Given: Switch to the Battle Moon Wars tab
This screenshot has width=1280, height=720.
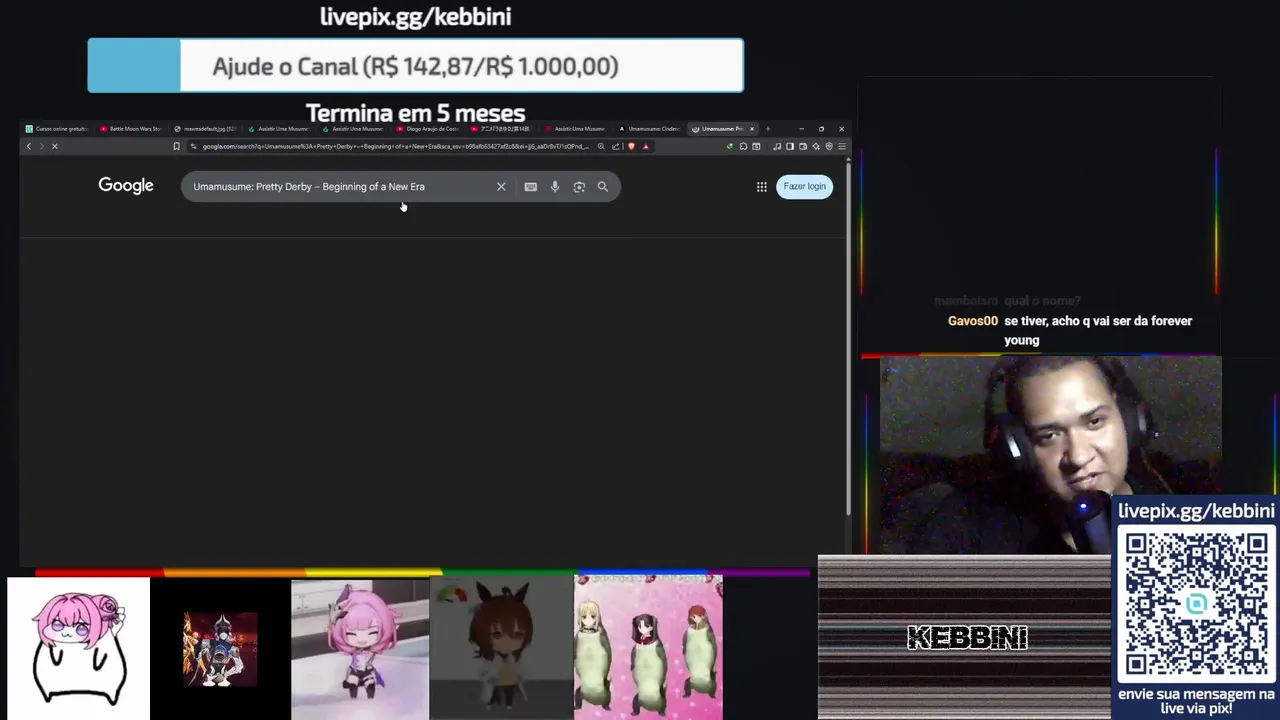Looking at the screenshot, I should click(x=131, y=129).
